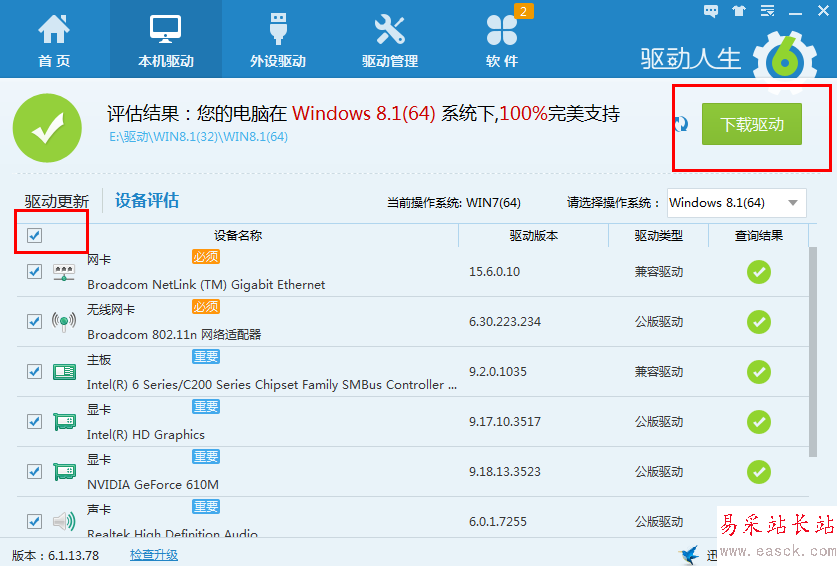Select driver version 6.30.223.234
This screenshot has width=837, height=566.
click(x=504, y=322)
